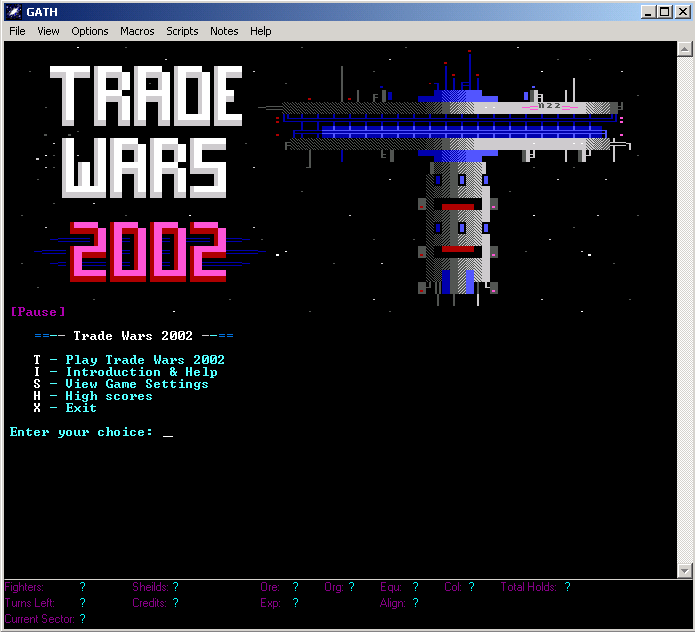Image resolution: width=695 pixels, height=632 pixels.
Task: Open the Options menu
Action: tap(90, 31)
